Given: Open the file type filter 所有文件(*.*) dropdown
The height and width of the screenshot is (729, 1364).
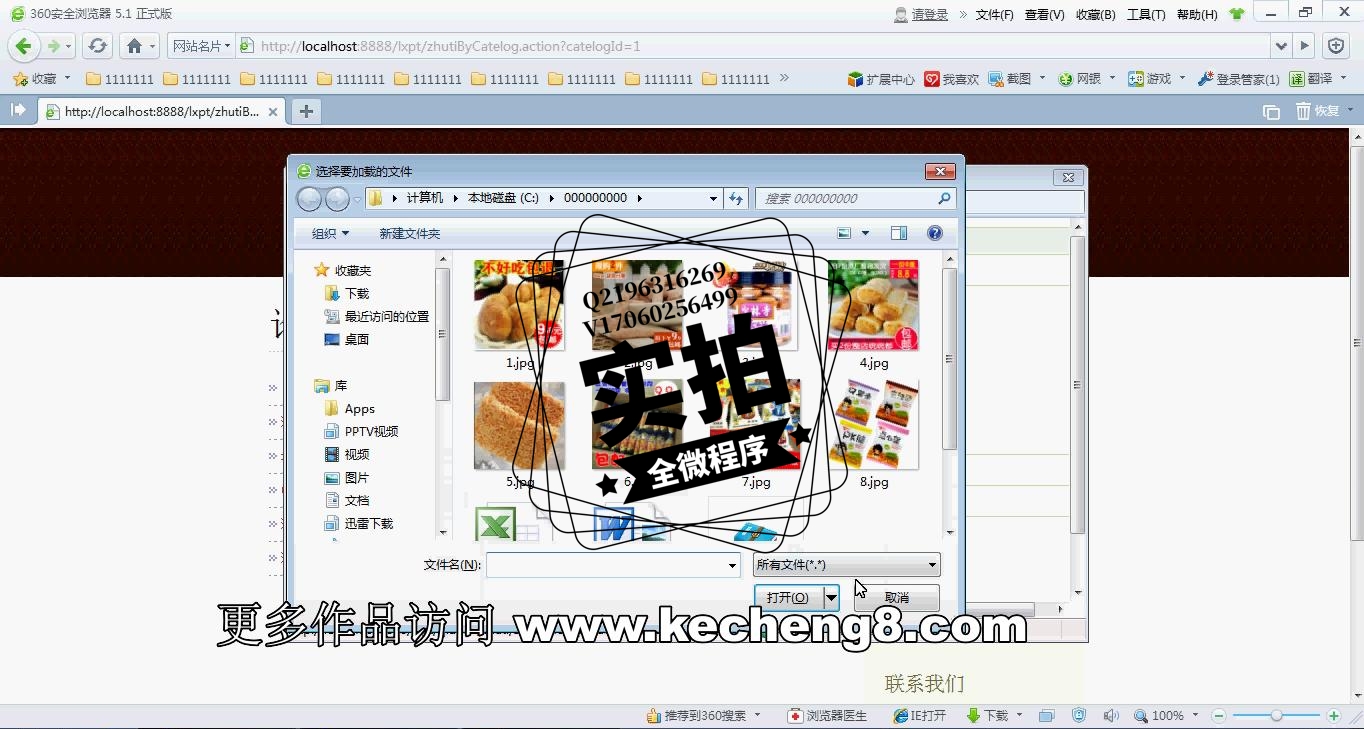Looking at the screenshot, I should (846, 565).
